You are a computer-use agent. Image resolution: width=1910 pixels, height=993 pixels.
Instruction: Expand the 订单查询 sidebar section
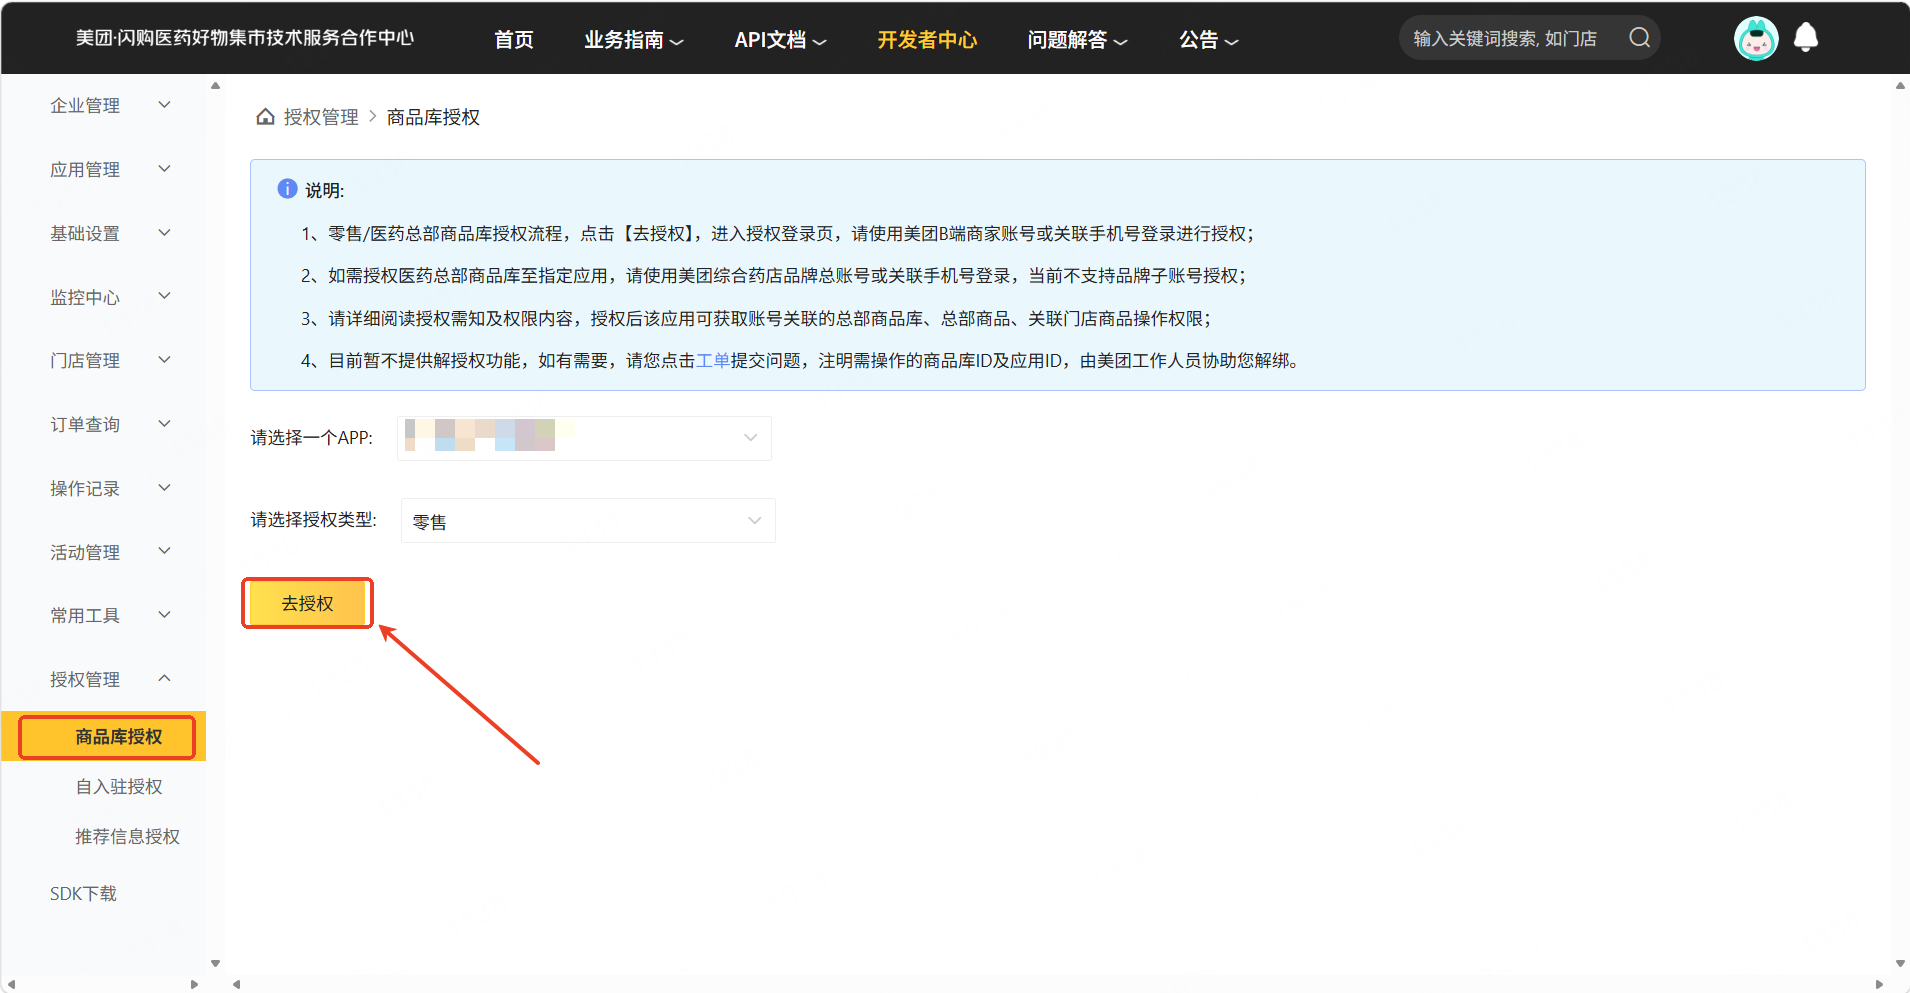[x=110, y=424]
